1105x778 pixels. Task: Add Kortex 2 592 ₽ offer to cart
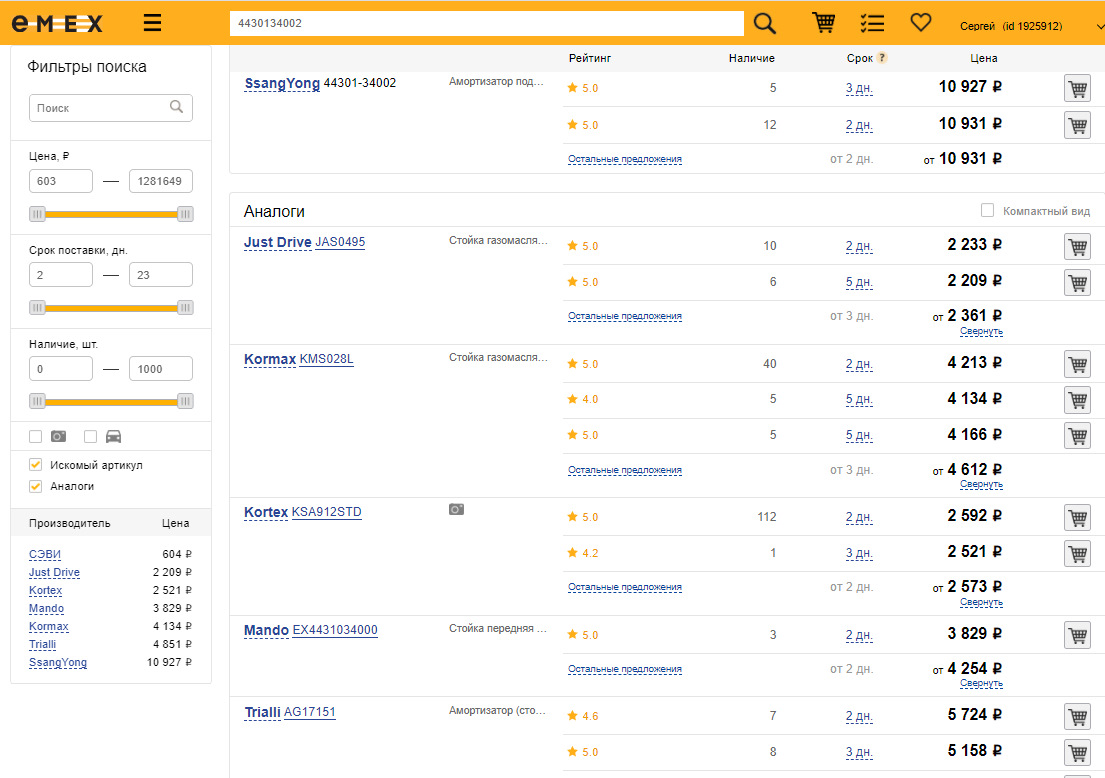pos(1077,517)
